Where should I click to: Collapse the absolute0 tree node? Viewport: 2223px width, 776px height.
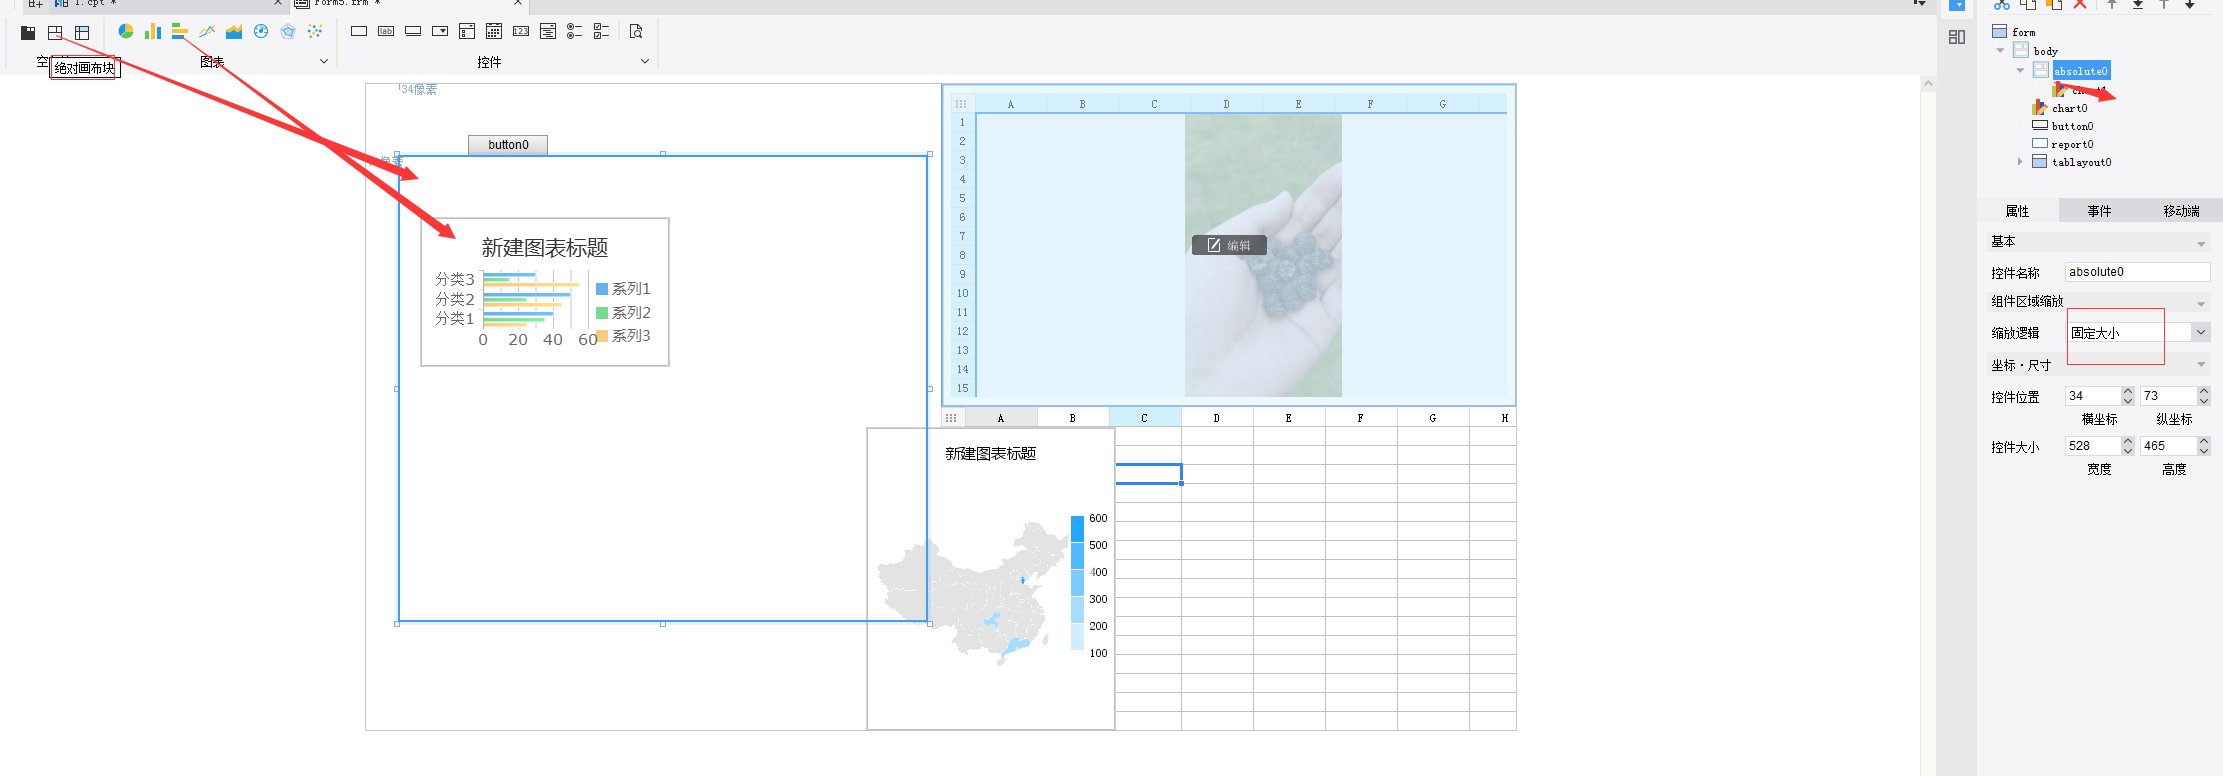(x=2020, y=71)
